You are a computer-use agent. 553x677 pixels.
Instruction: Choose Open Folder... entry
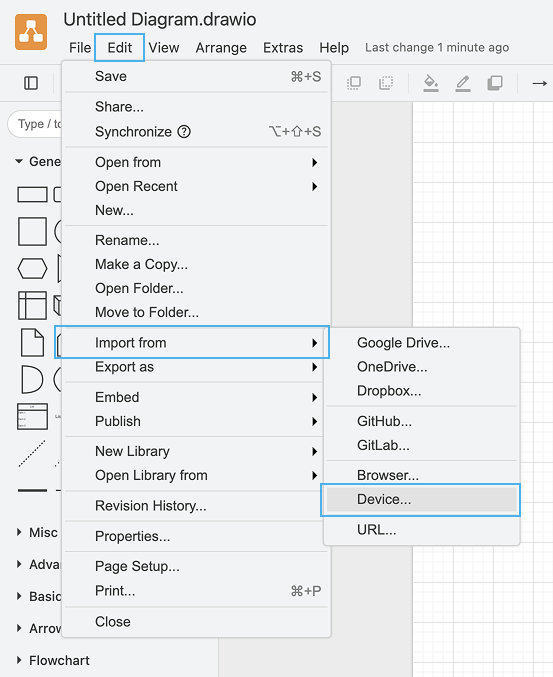point(196,288)
